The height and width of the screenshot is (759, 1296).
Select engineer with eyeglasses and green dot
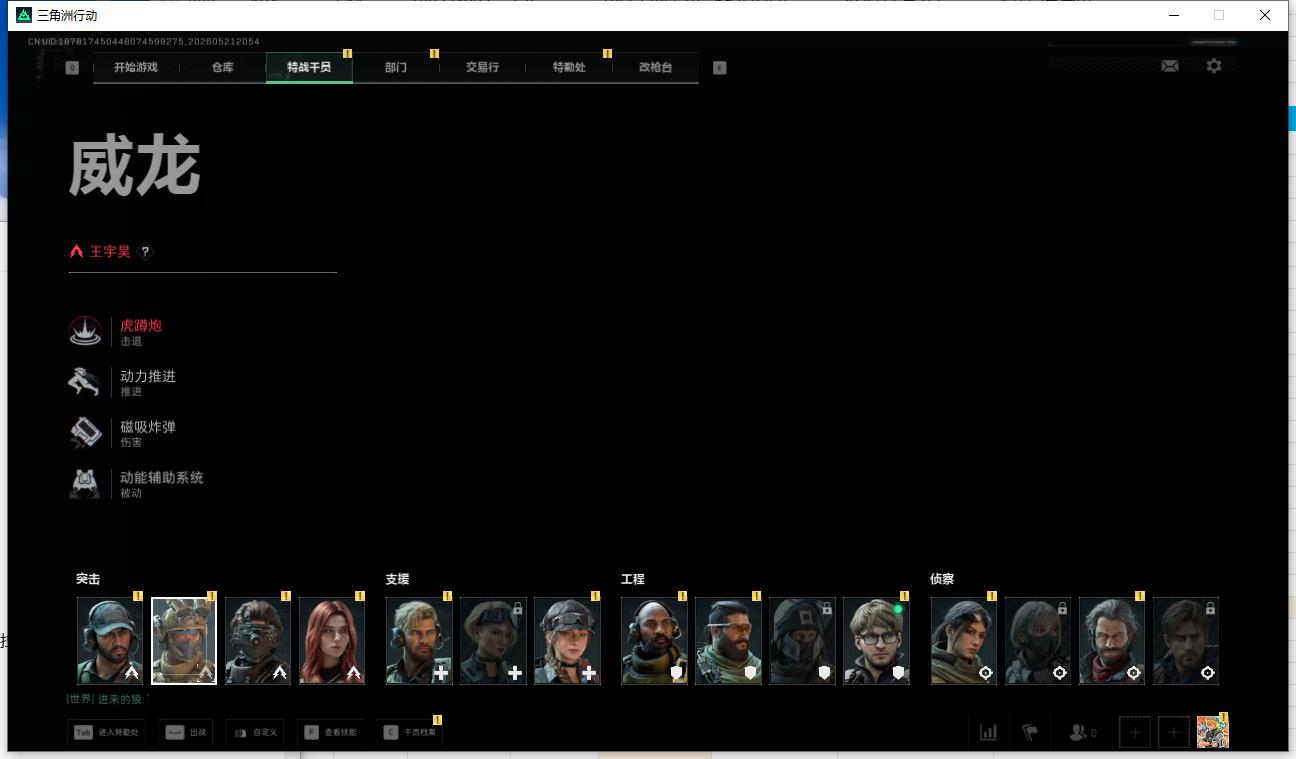coord(876,641)
